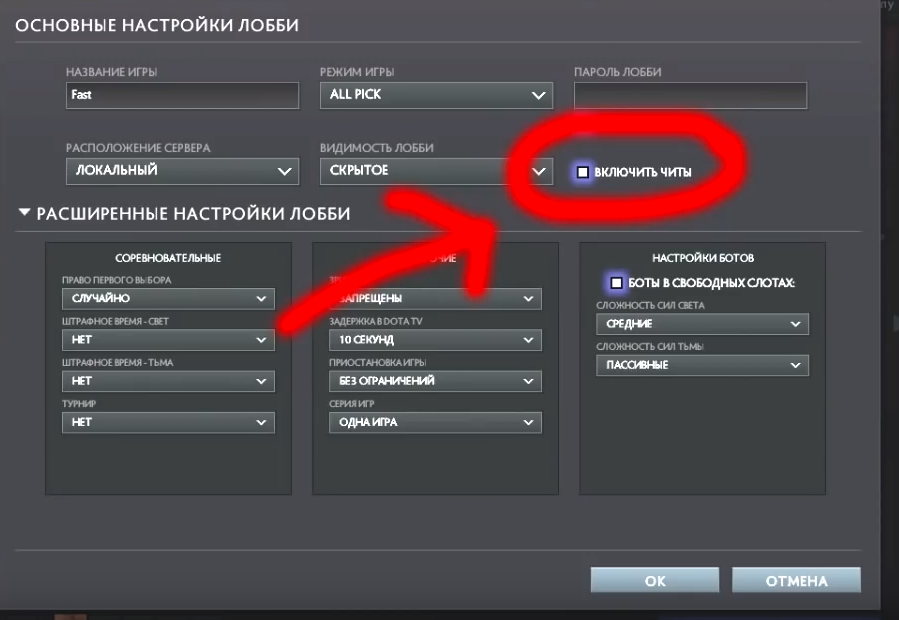Open the РЕЖИМ ИГРЫ dropdown showing ALL PICK

(436, 95)
